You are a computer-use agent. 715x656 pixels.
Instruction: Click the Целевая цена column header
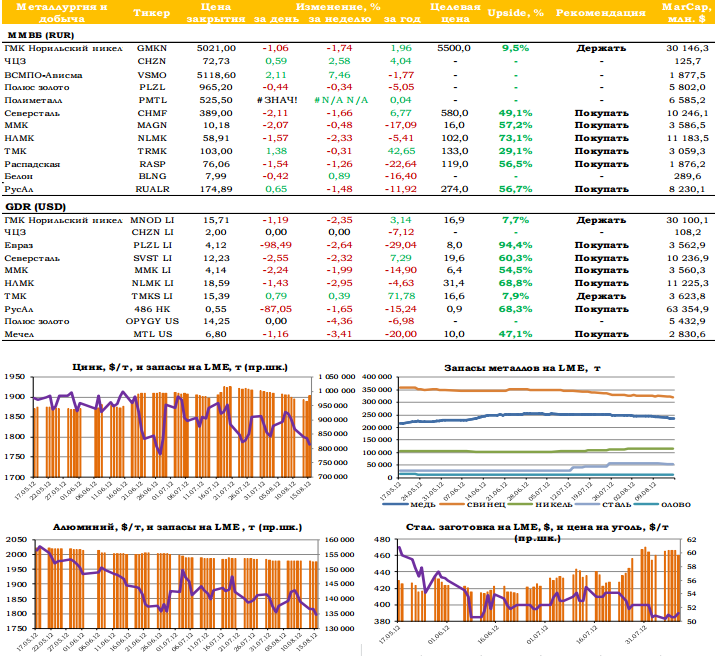tap(455, 13)
